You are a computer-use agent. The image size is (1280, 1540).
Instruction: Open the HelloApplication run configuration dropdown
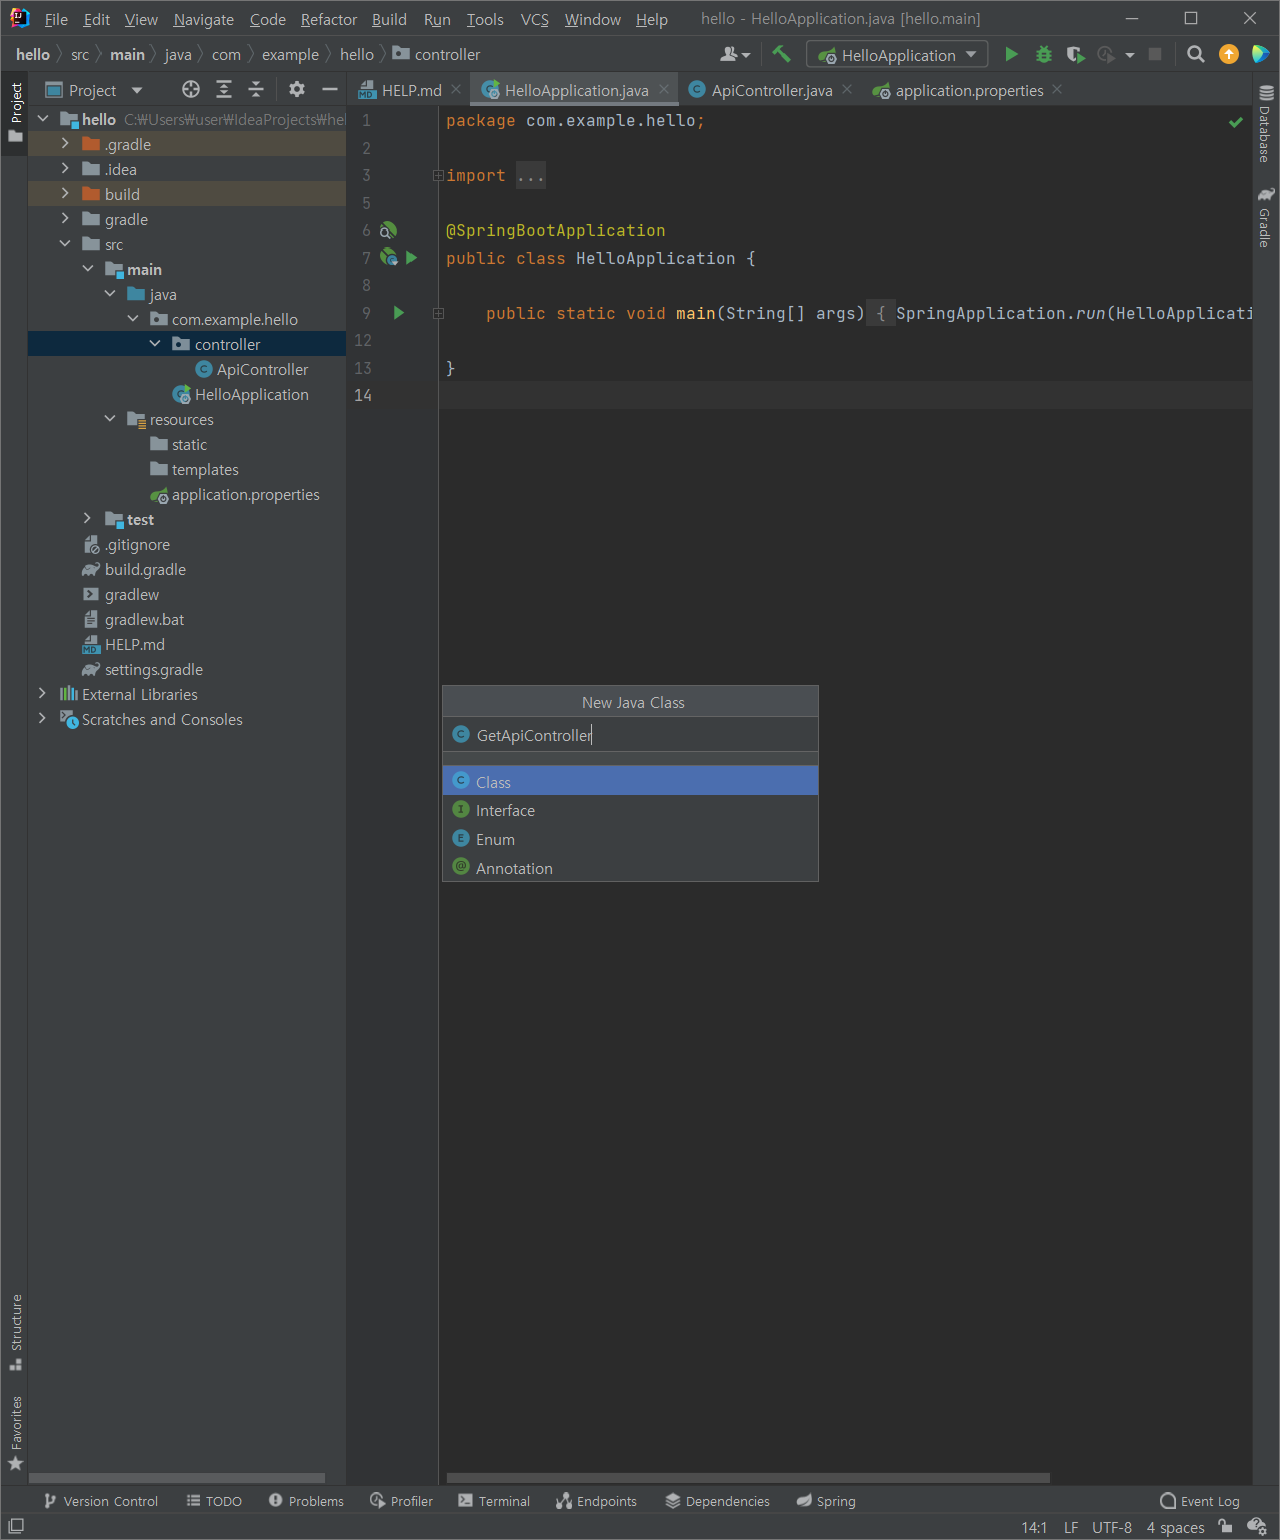click(897, 55)
